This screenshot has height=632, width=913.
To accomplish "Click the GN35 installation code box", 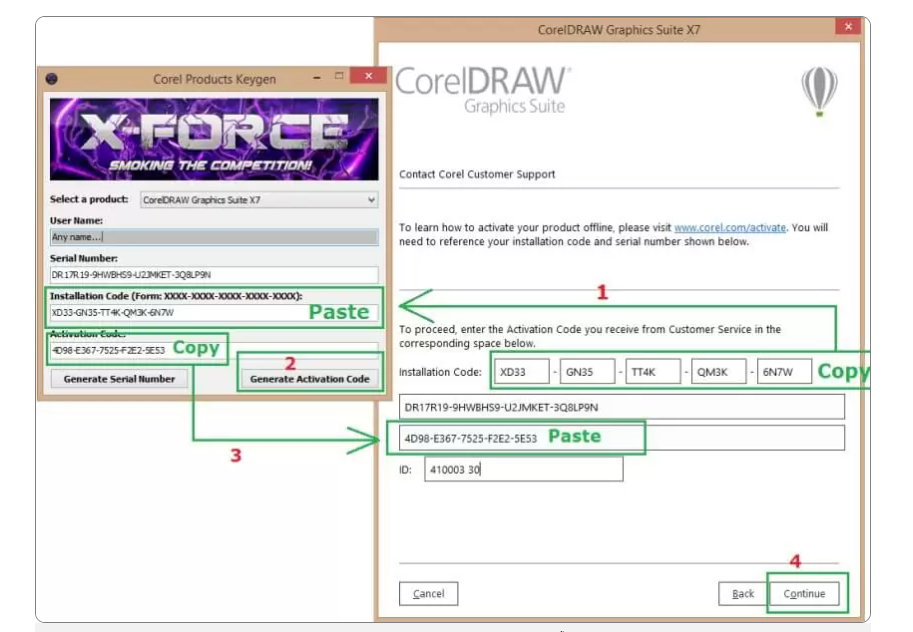I will pyautogui.click(x=587, y=372).
